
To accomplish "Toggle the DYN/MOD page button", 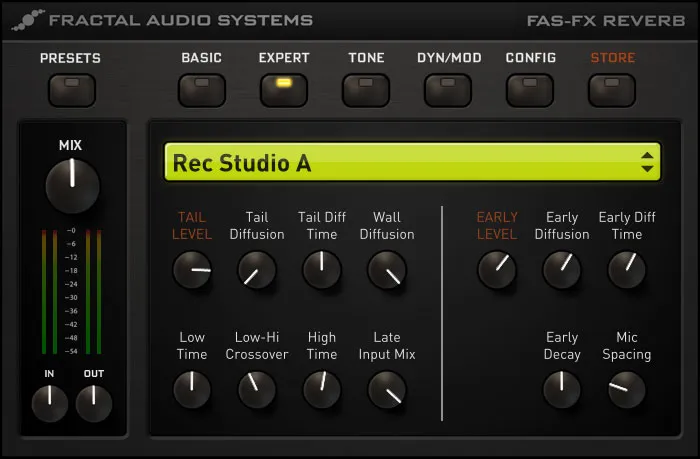I will (448, 90).
